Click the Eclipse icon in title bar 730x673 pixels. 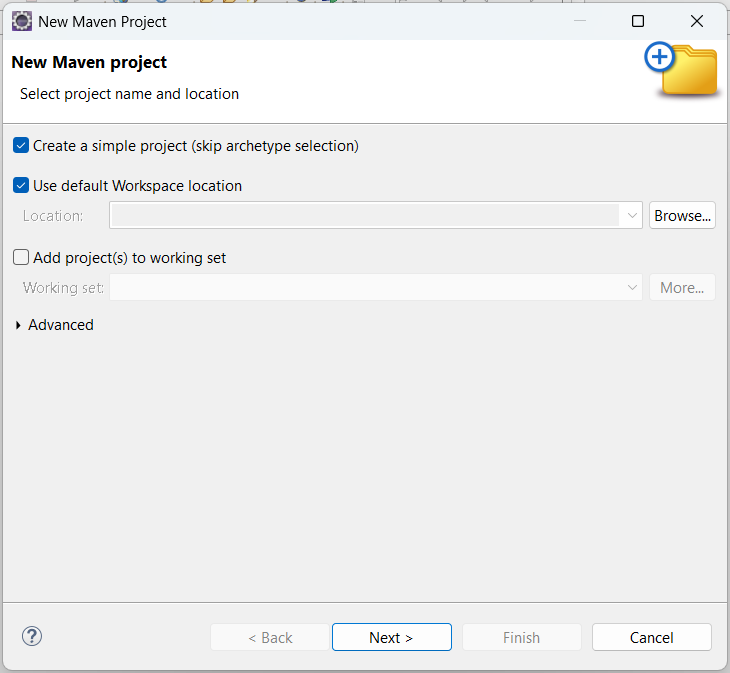coord(21,21)
